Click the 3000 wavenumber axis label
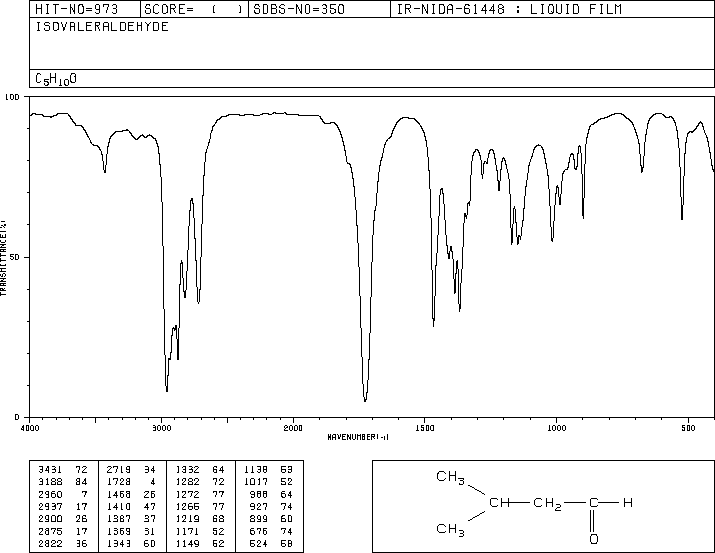The height and width of the screenshot is (553, 715). (x=161, y=428)
